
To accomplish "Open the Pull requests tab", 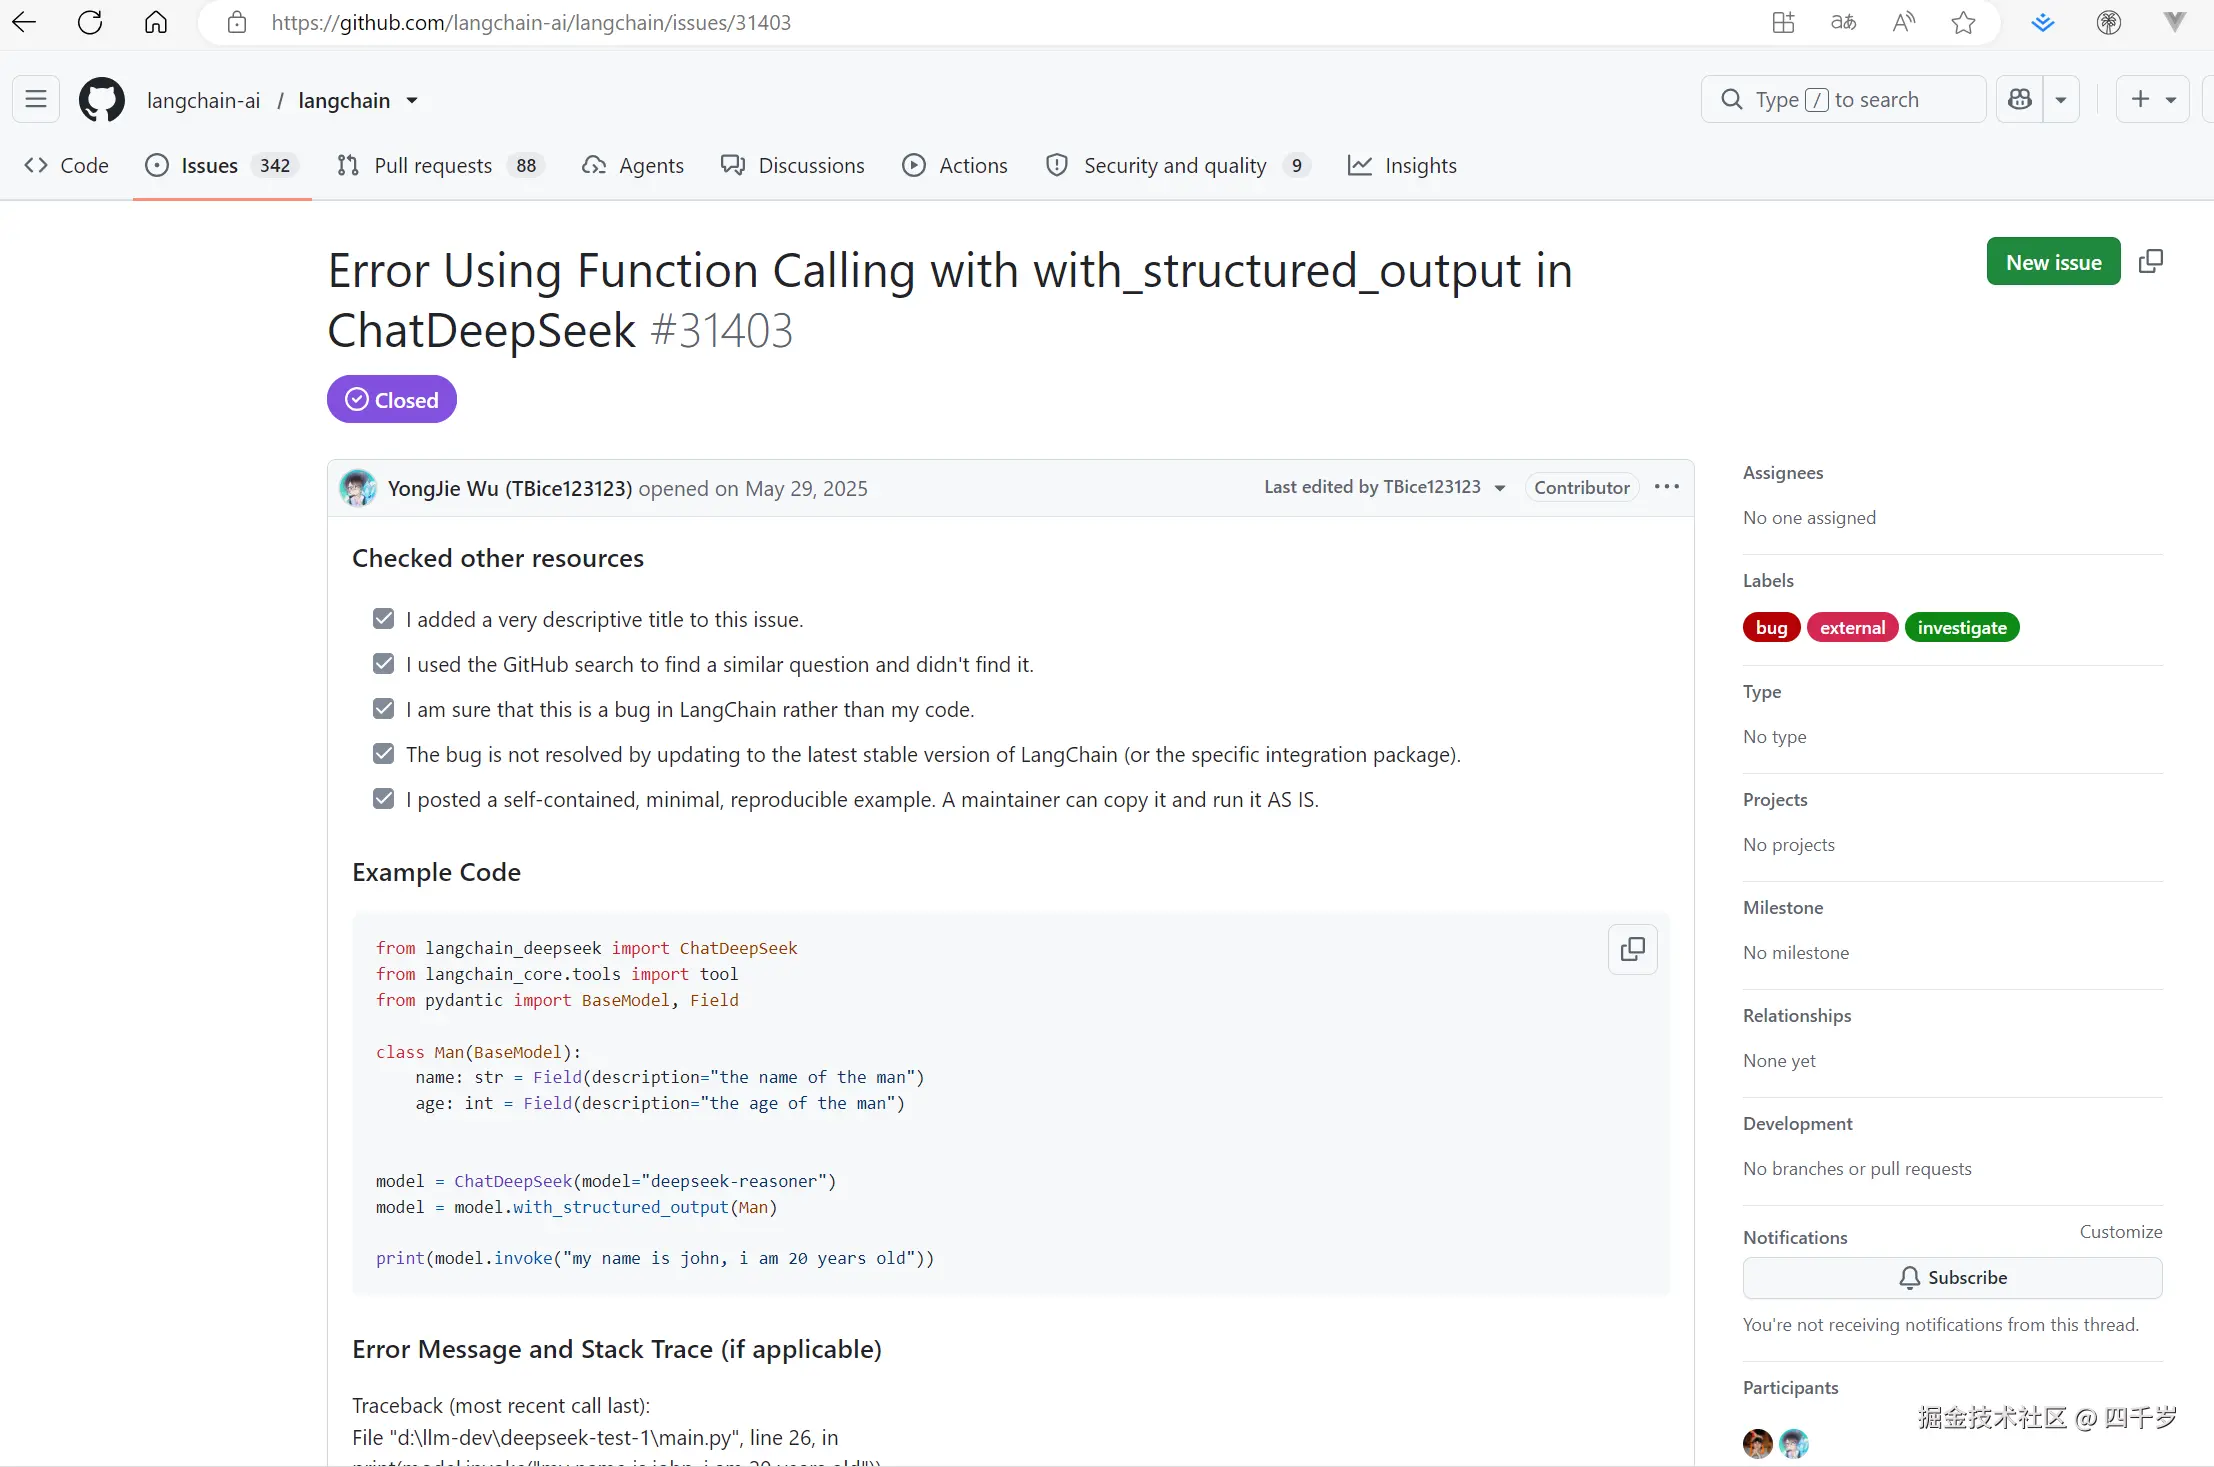I will click(x=441, y=165).
